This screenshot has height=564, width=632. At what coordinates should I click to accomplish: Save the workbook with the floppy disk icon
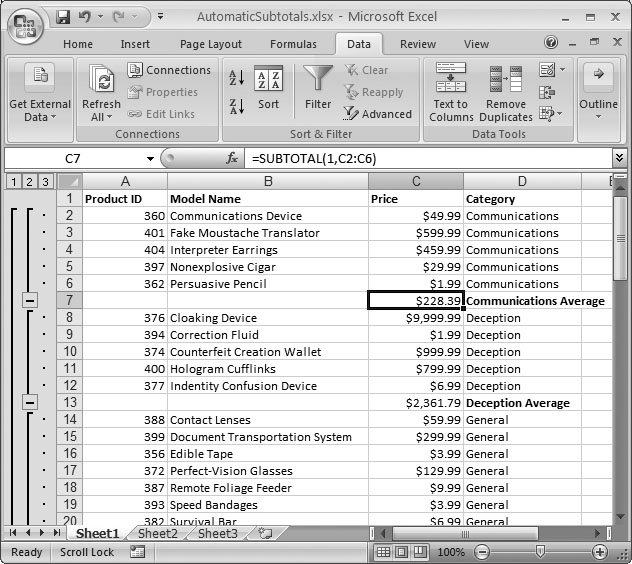coord(63,17)
